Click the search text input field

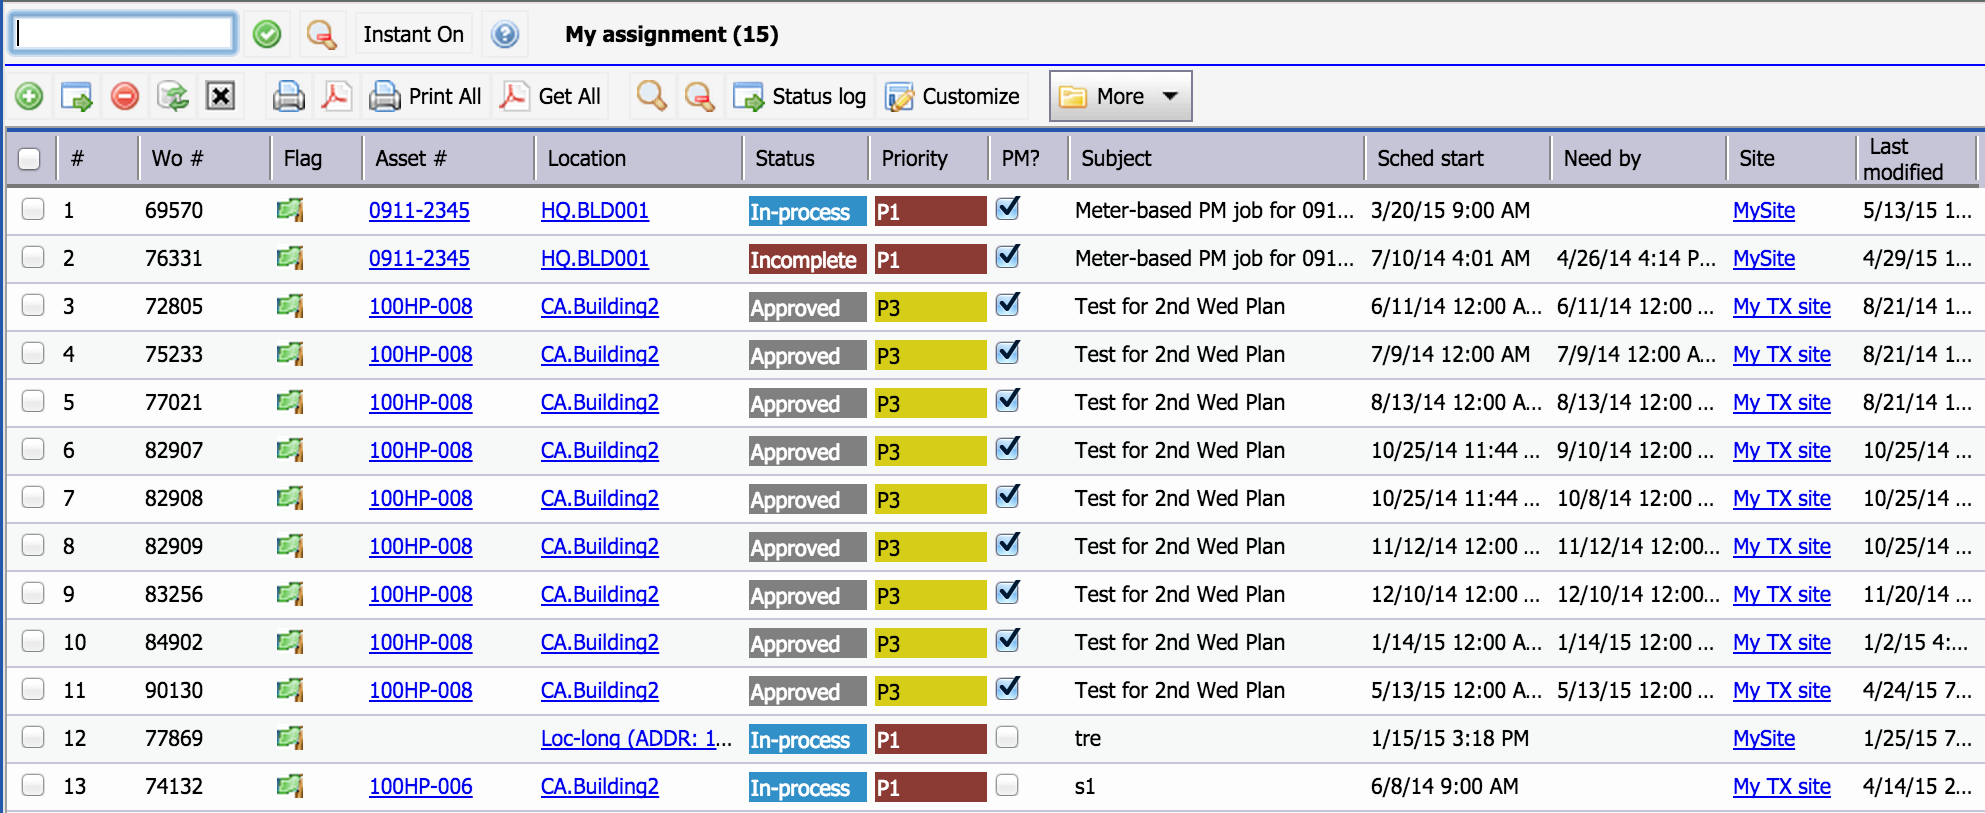[x=124, y=33]
